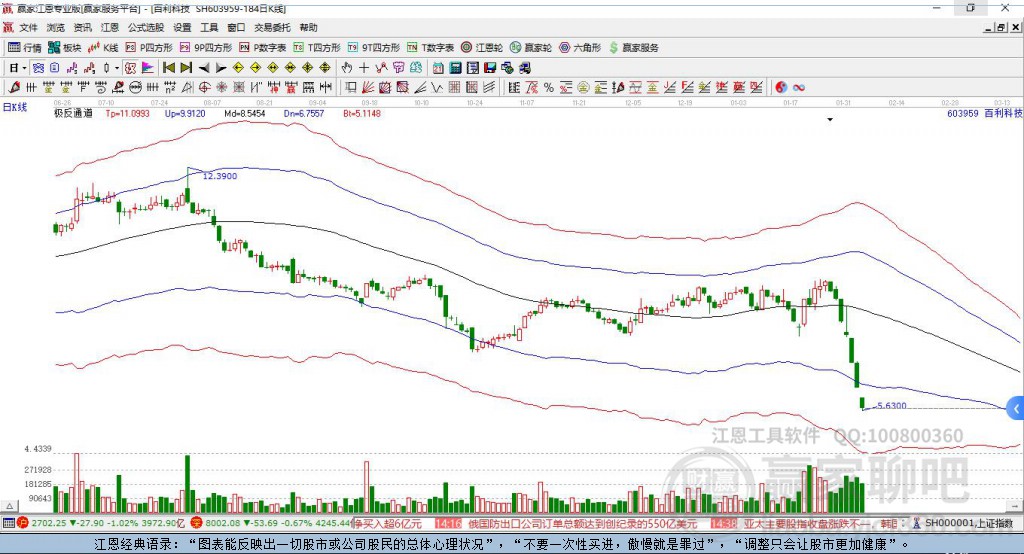
Task: Select the red fan lines tool
Action: pyautogui.click(x=368, y=87)
